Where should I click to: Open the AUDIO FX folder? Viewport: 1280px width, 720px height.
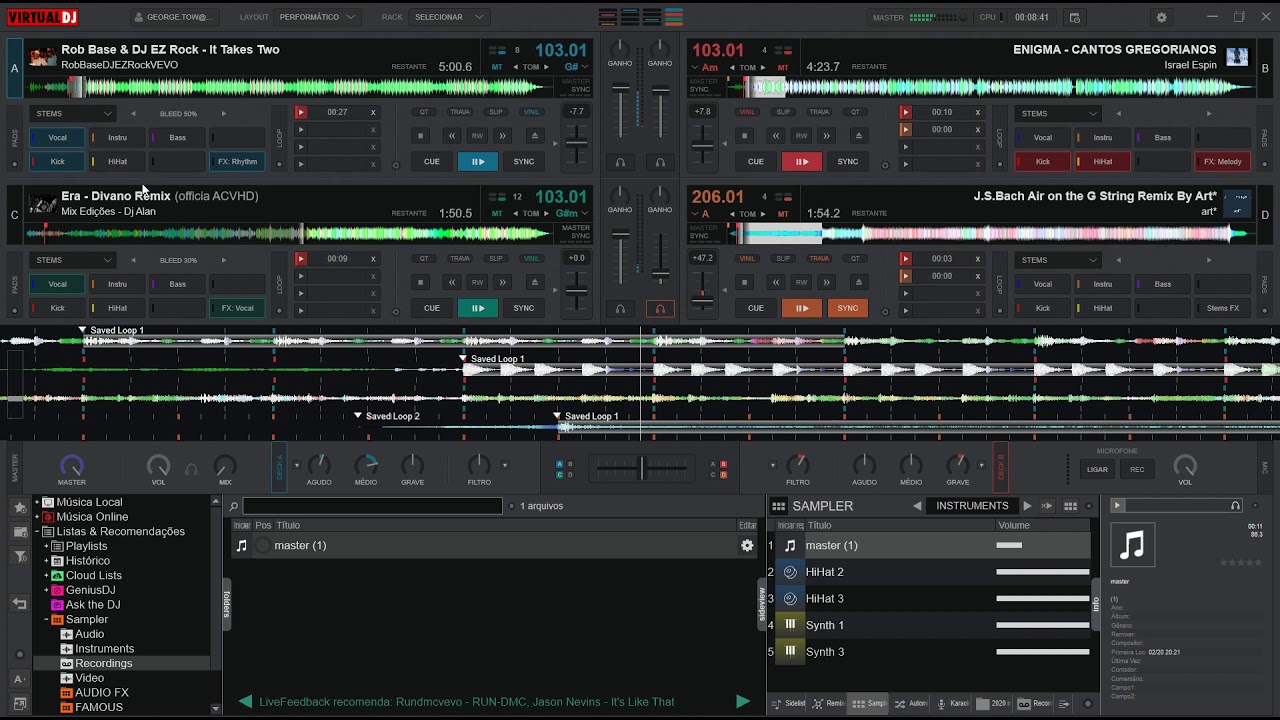101,692
